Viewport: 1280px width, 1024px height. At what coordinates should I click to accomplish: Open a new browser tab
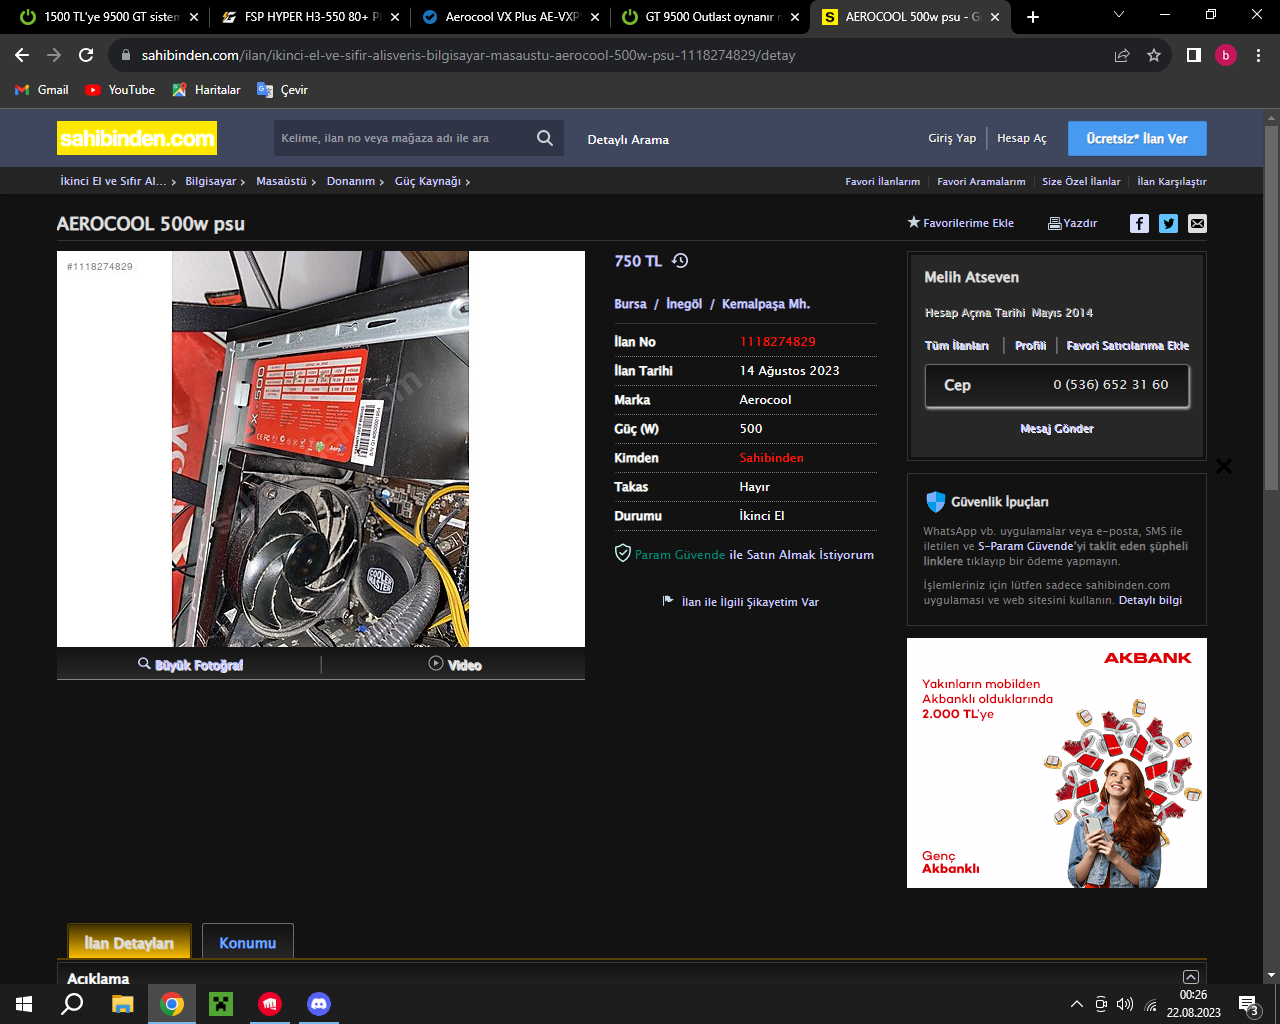(x=1033, y=16)
